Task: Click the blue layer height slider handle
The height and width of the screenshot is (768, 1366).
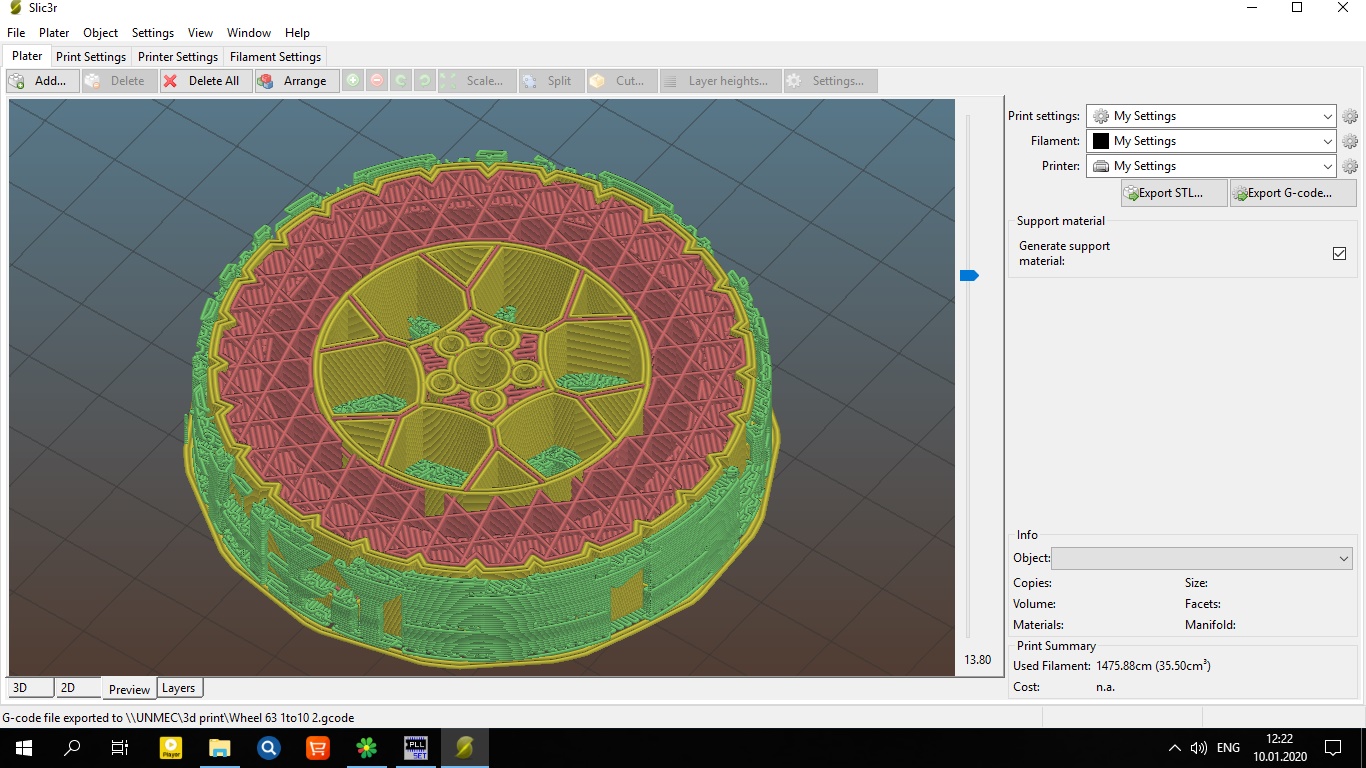Action: coord(969,275)
